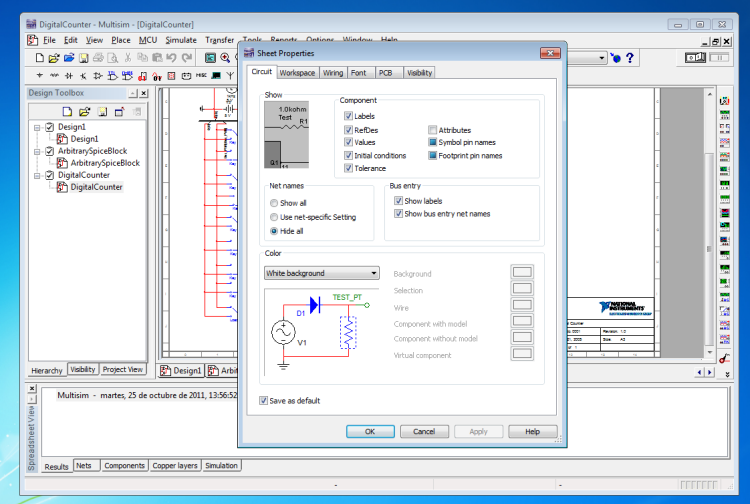Open the White background color scheme dropdown
The image size is (750, 504).
321,273
